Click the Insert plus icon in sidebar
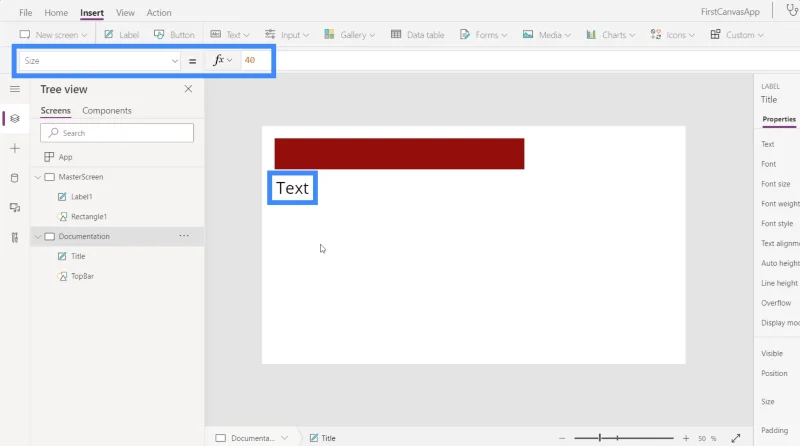 coord(15,148)
